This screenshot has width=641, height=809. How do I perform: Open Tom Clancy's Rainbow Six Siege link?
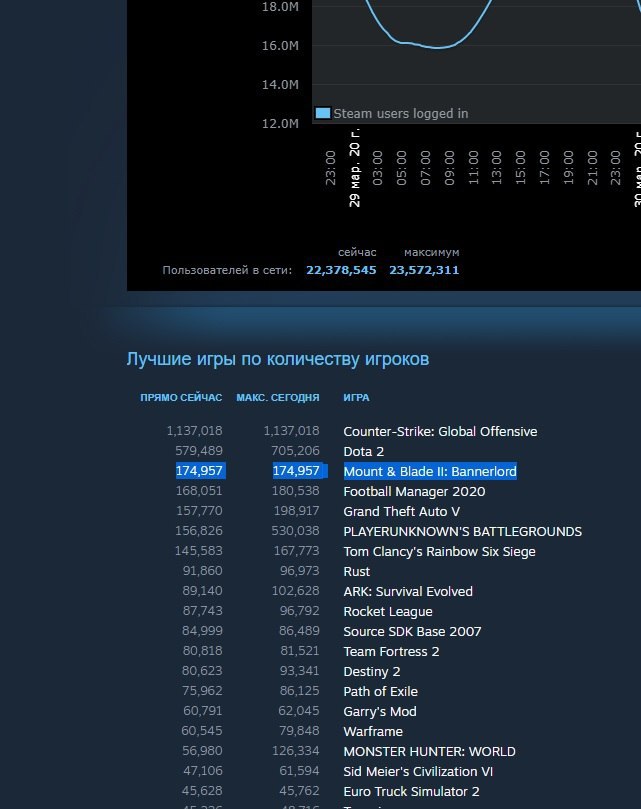pos(439,552)
